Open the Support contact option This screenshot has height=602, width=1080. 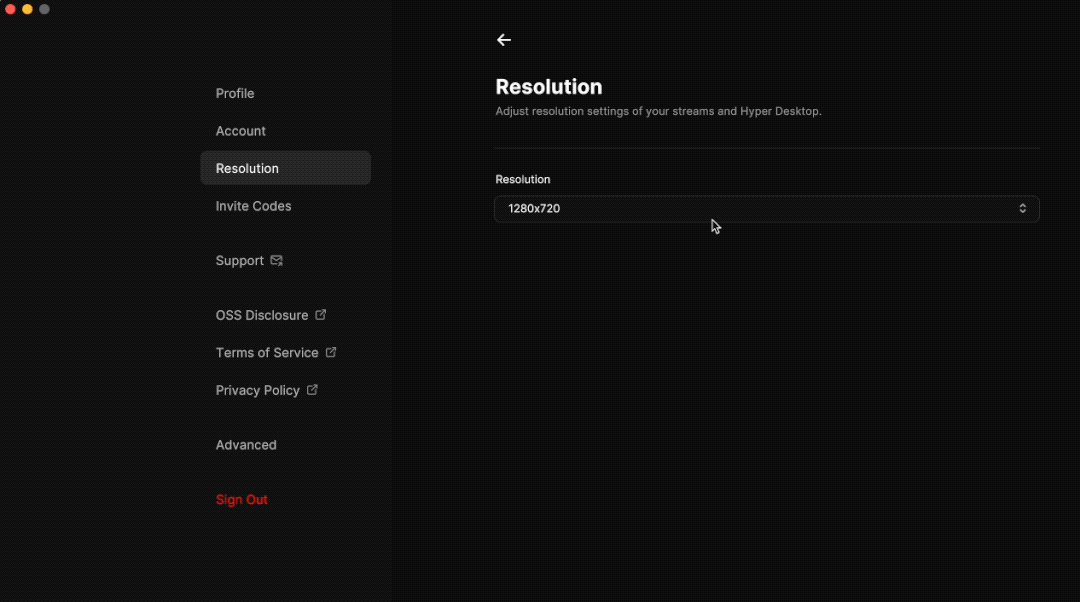pyautogui.click(x=240, y=260)
